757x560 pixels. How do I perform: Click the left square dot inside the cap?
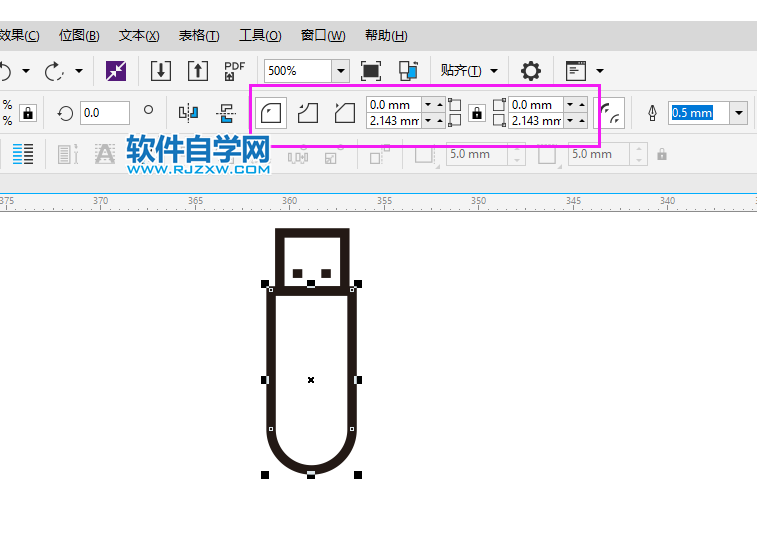[297, 274]
